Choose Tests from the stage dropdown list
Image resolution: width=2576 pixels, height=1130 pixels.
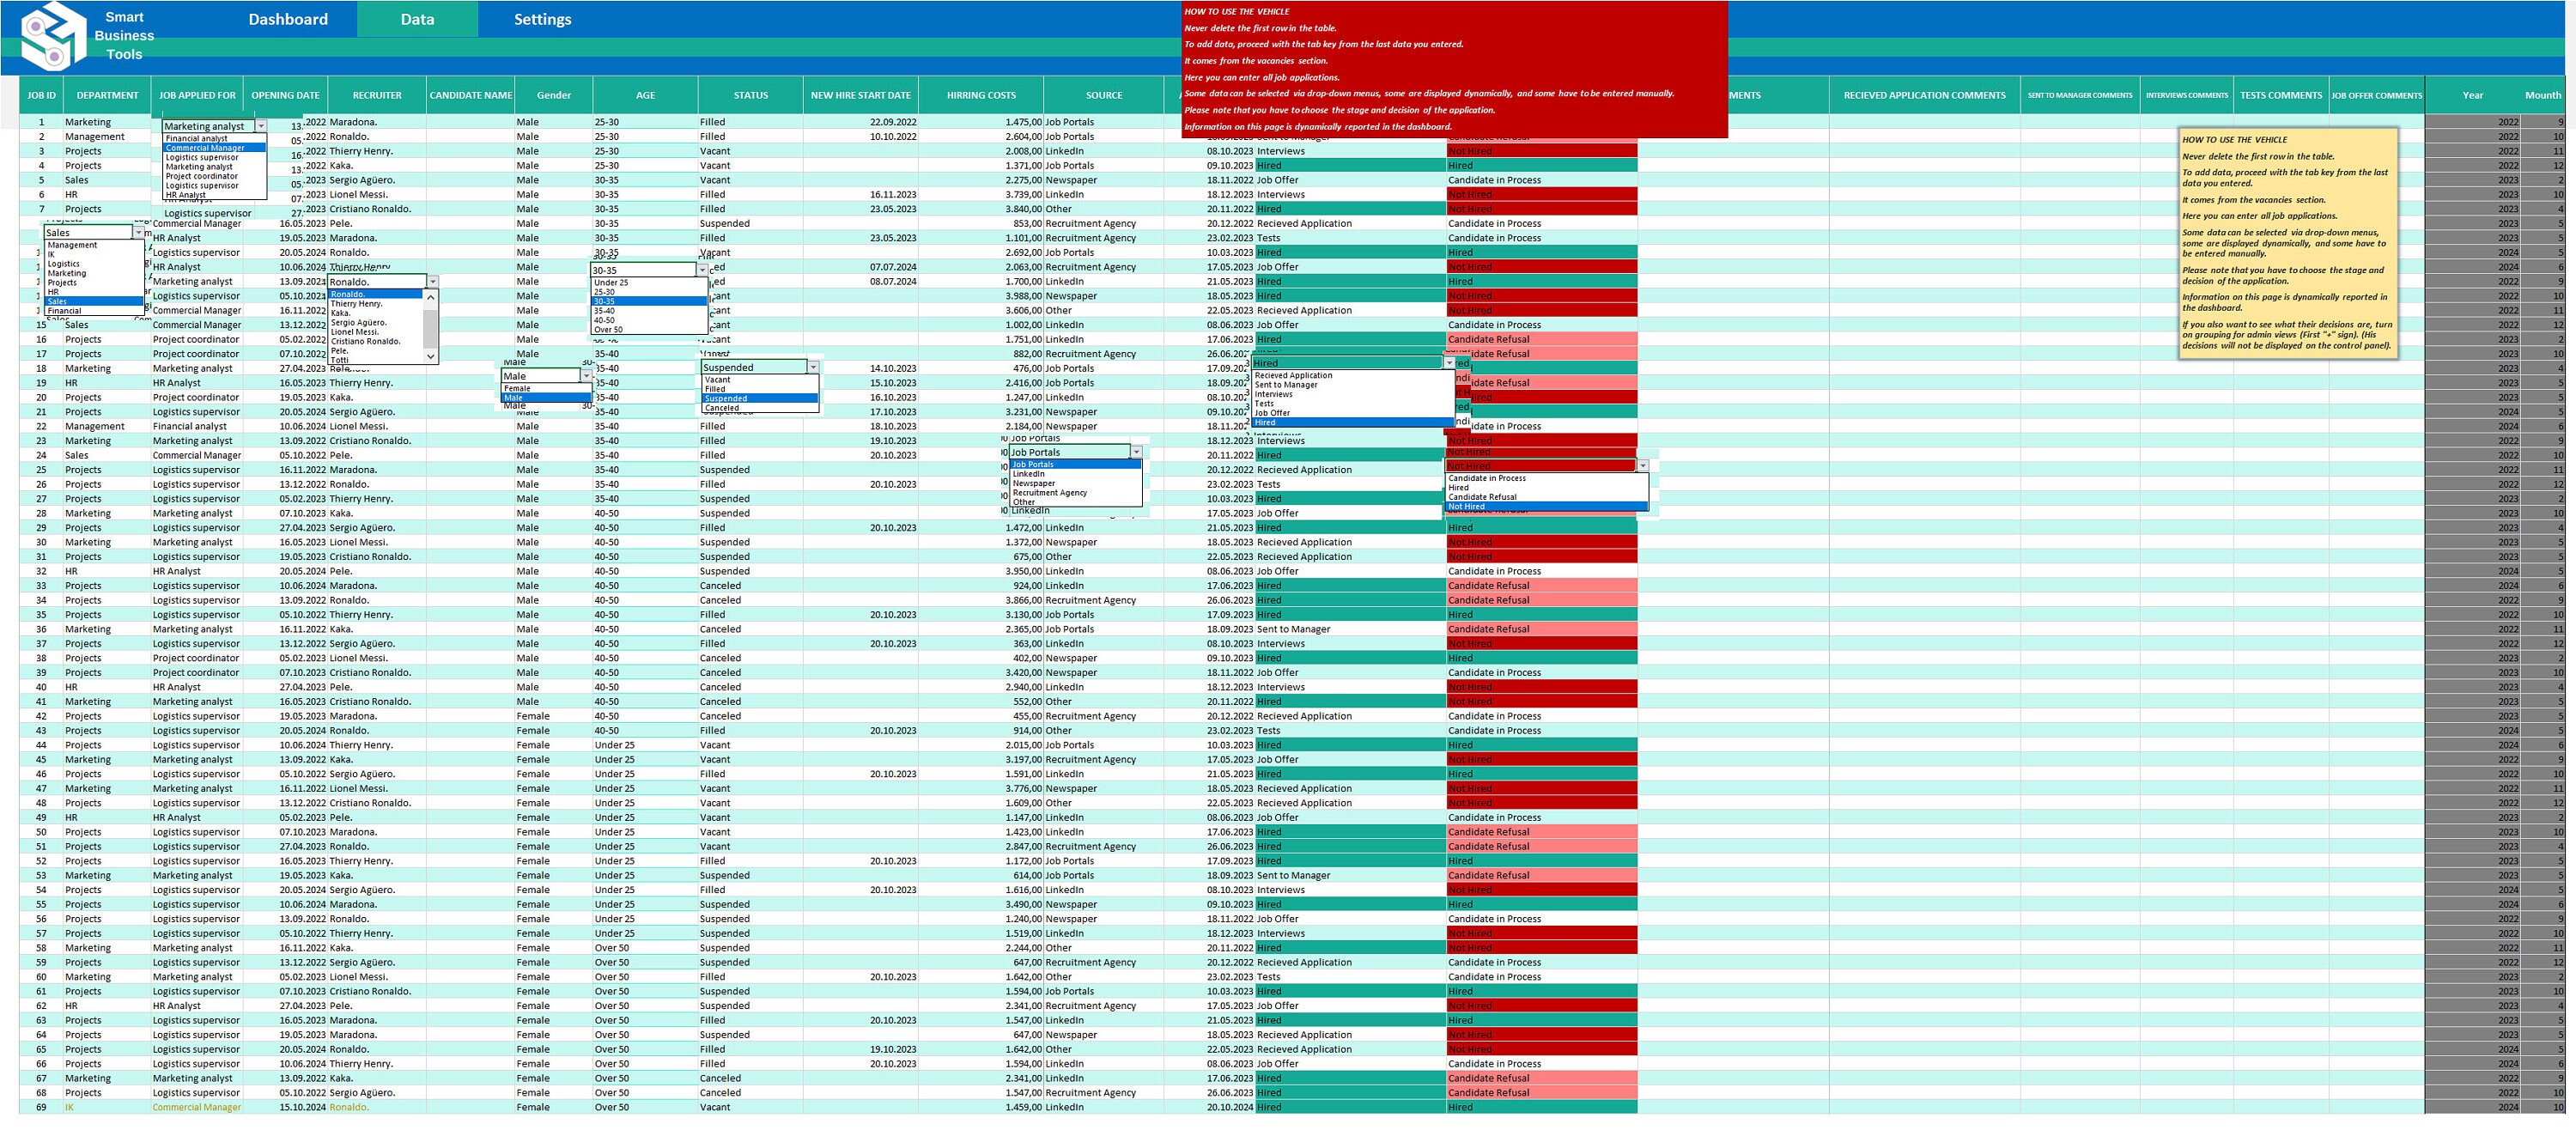1264,404
